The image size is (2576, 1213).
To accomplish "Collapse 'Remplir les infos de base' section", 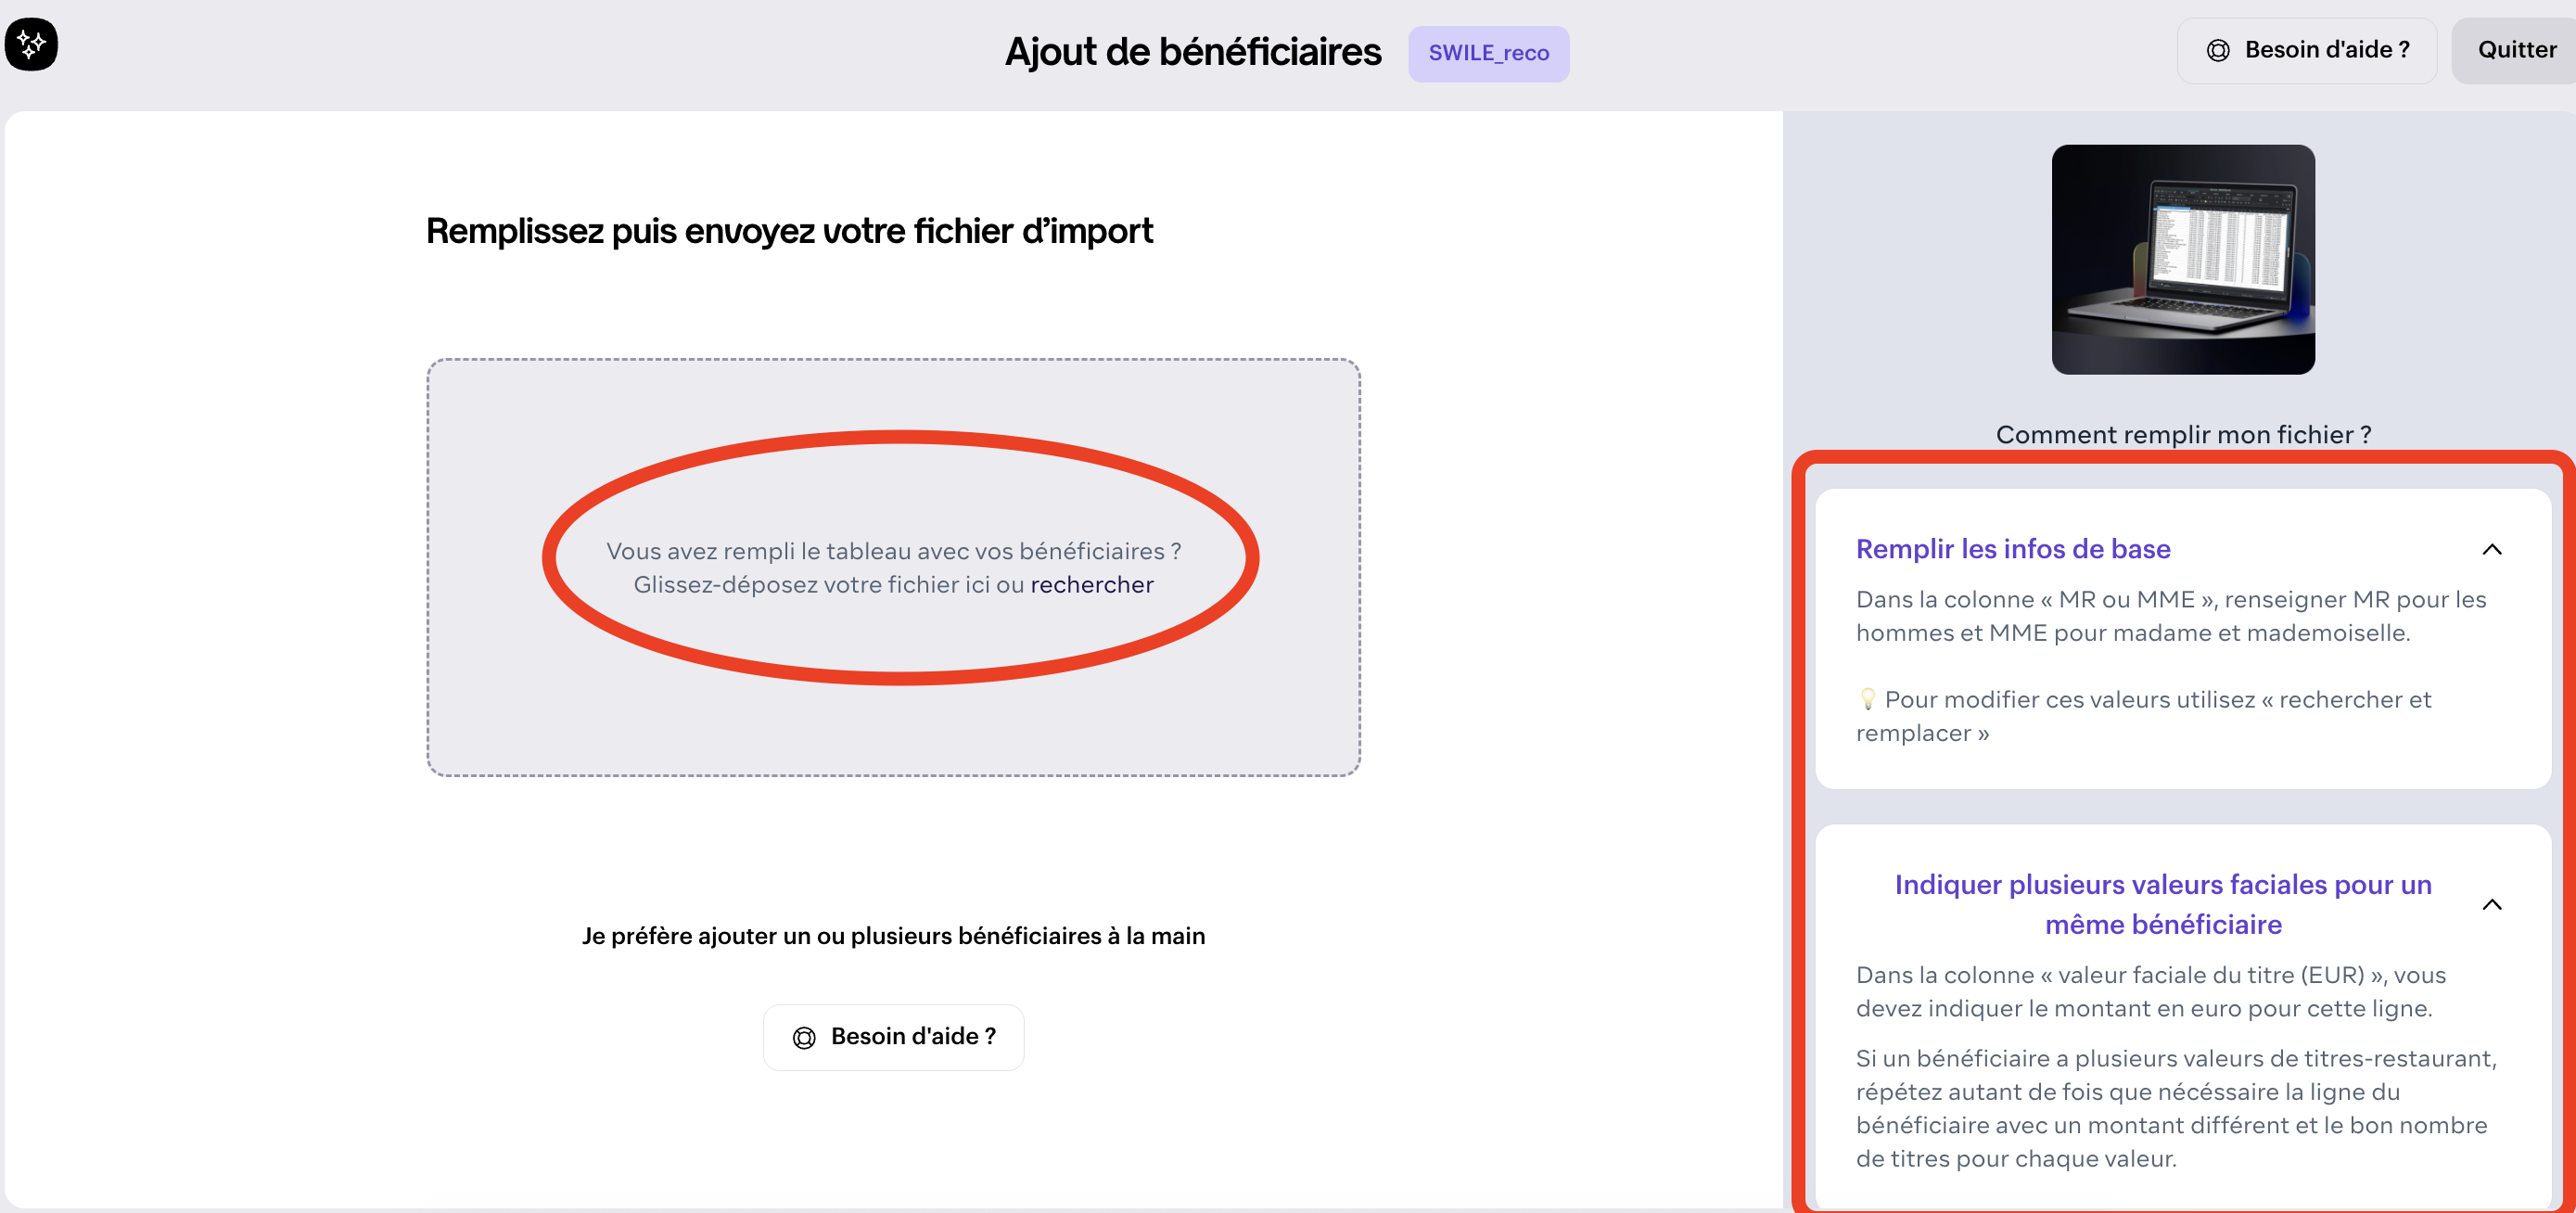I will tap(2491, 550).
